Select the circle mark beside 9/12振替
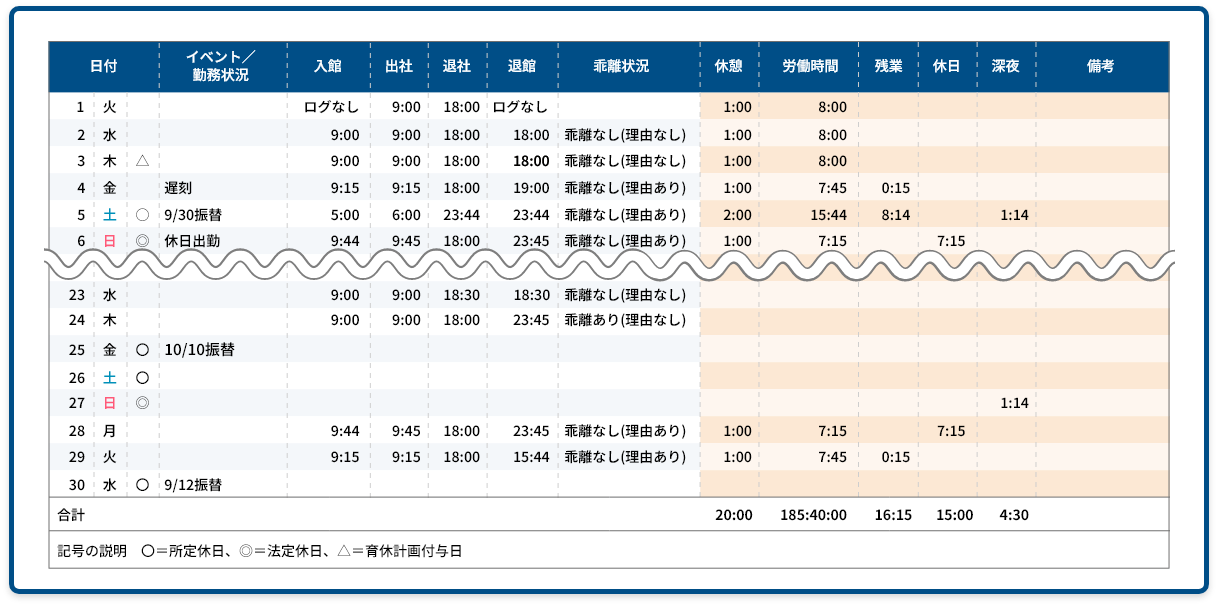 (x=142, y=485)
